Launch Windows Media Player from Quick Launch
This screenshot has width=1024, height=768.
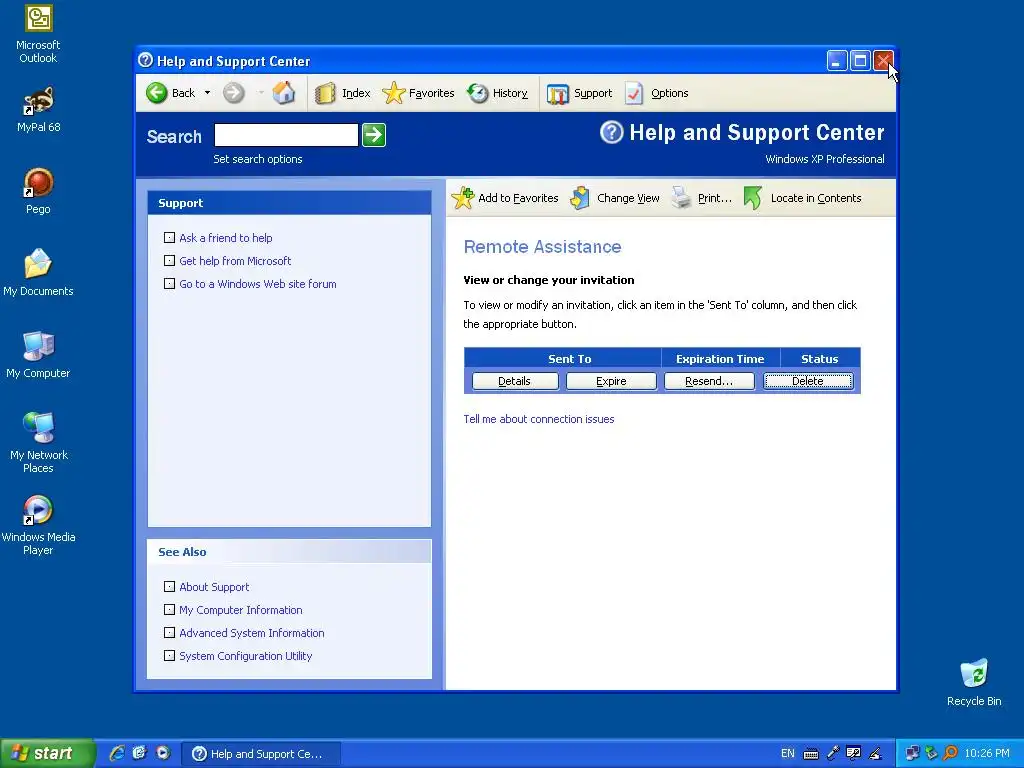(163, 753)
